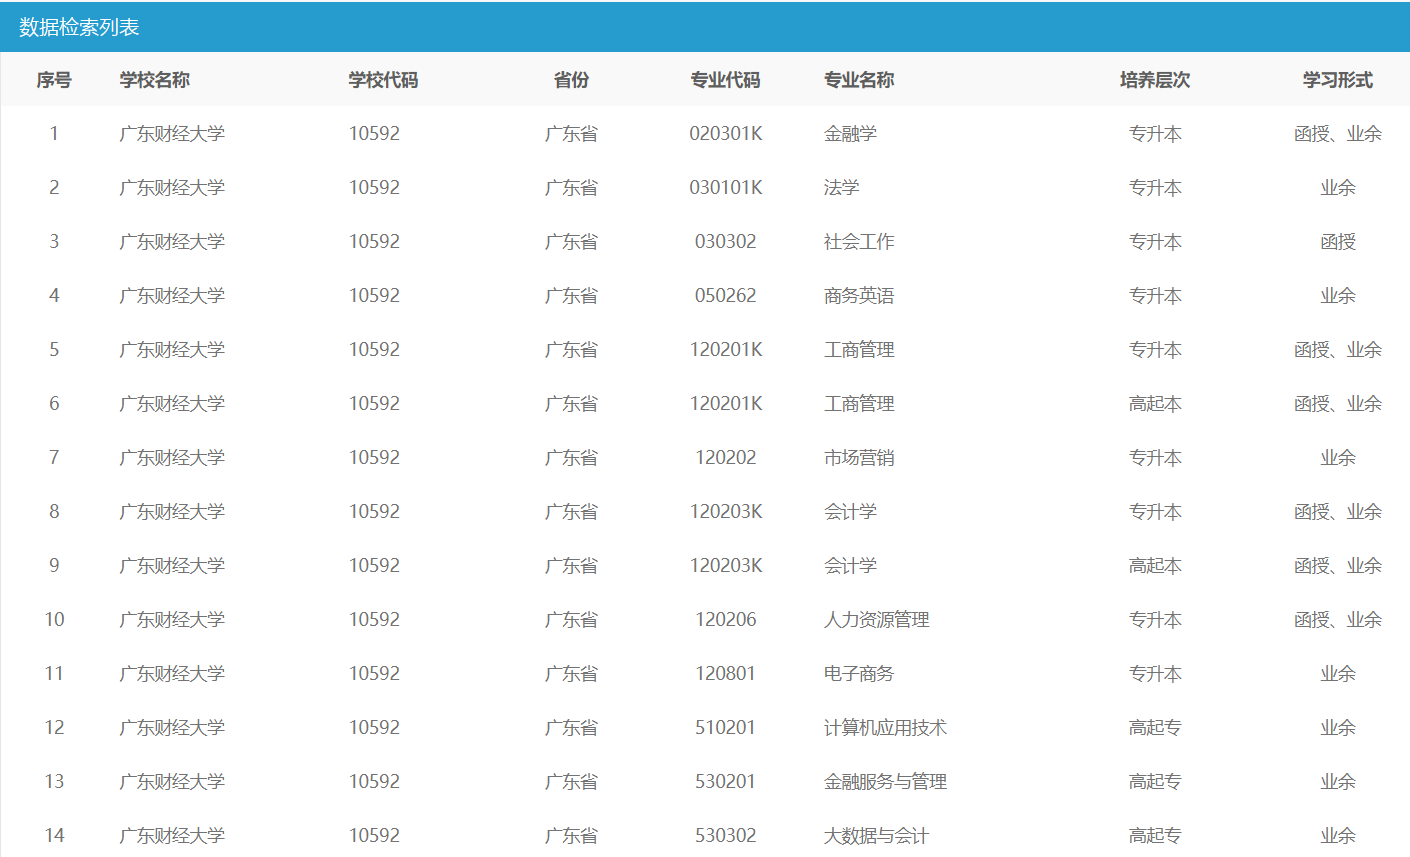Click 函授、业余 in the 人力资源管理 row
The height and width of the screenshot is (857, 1410).
1338,620
